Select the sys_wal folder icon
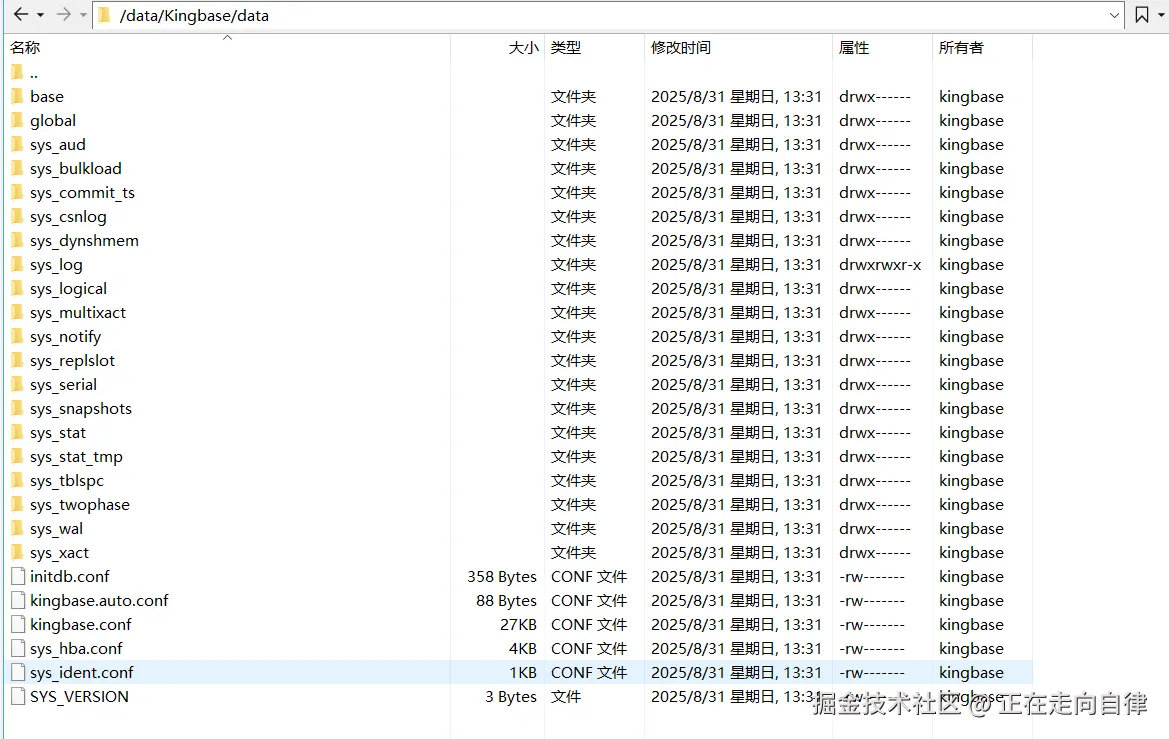Screen dimensions: 1169x739 tap(18, 528)
